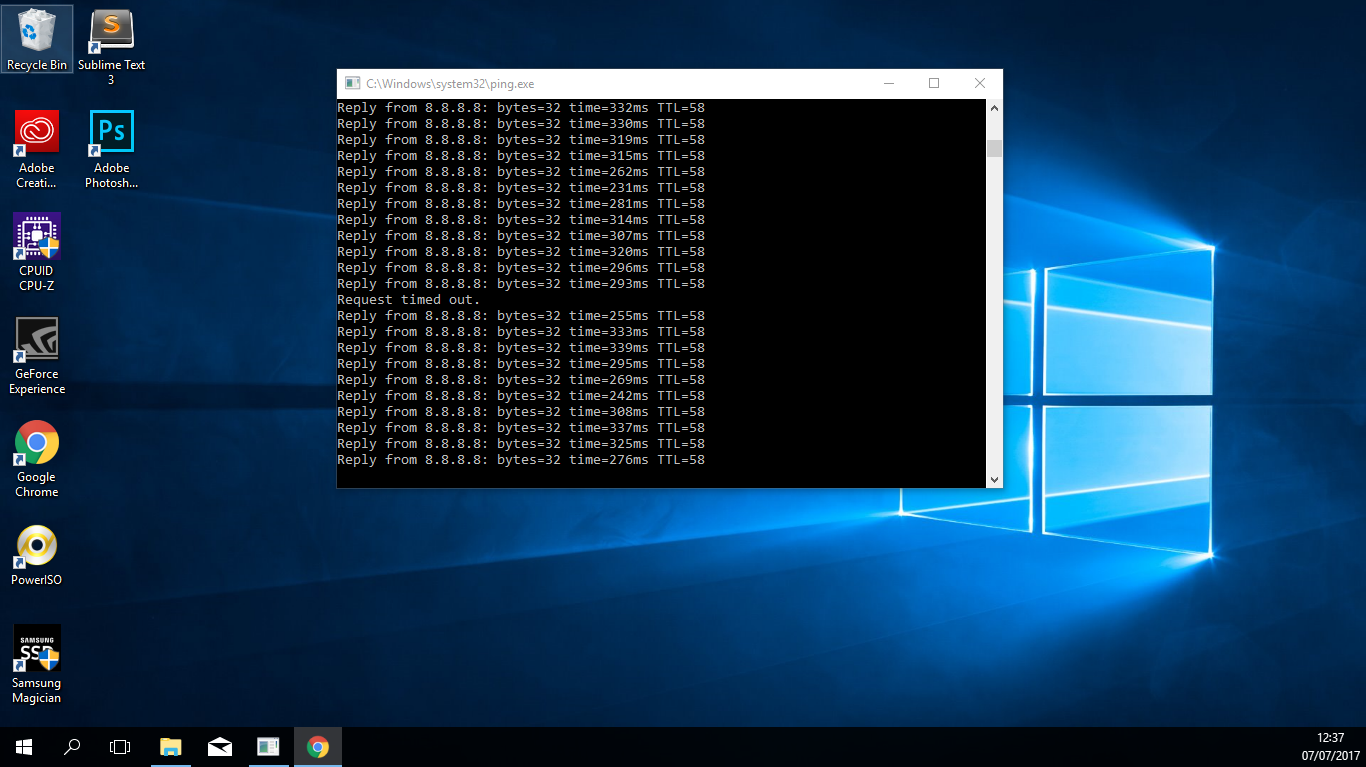Open File Explorer from the taskbar
This screenshot has width=1366, height=767.
coord(171,747)
